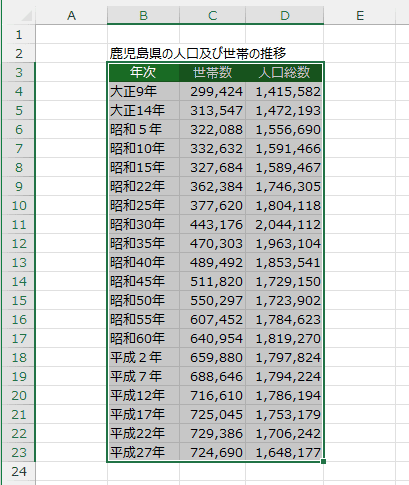Select column B header

(x=143, y=15)
